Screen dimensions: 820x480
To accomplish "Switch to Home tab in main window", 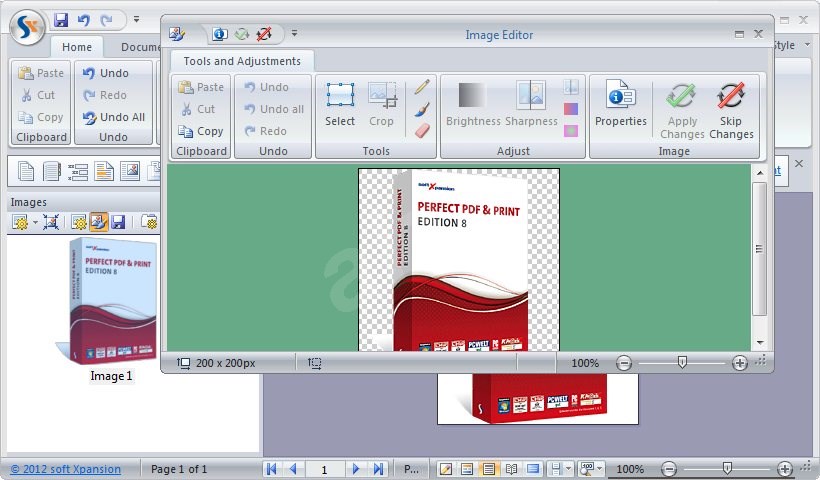I will pyautogui.click(x=77, y=47).
